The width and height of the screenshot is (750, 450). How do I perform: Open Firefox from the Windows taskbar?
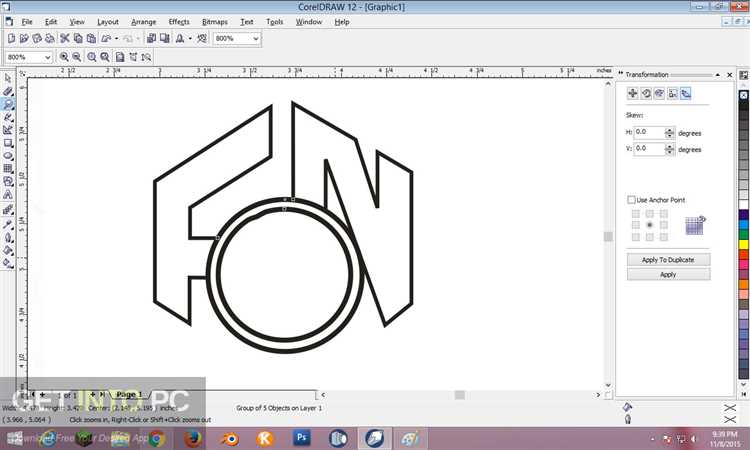(192, 439)
